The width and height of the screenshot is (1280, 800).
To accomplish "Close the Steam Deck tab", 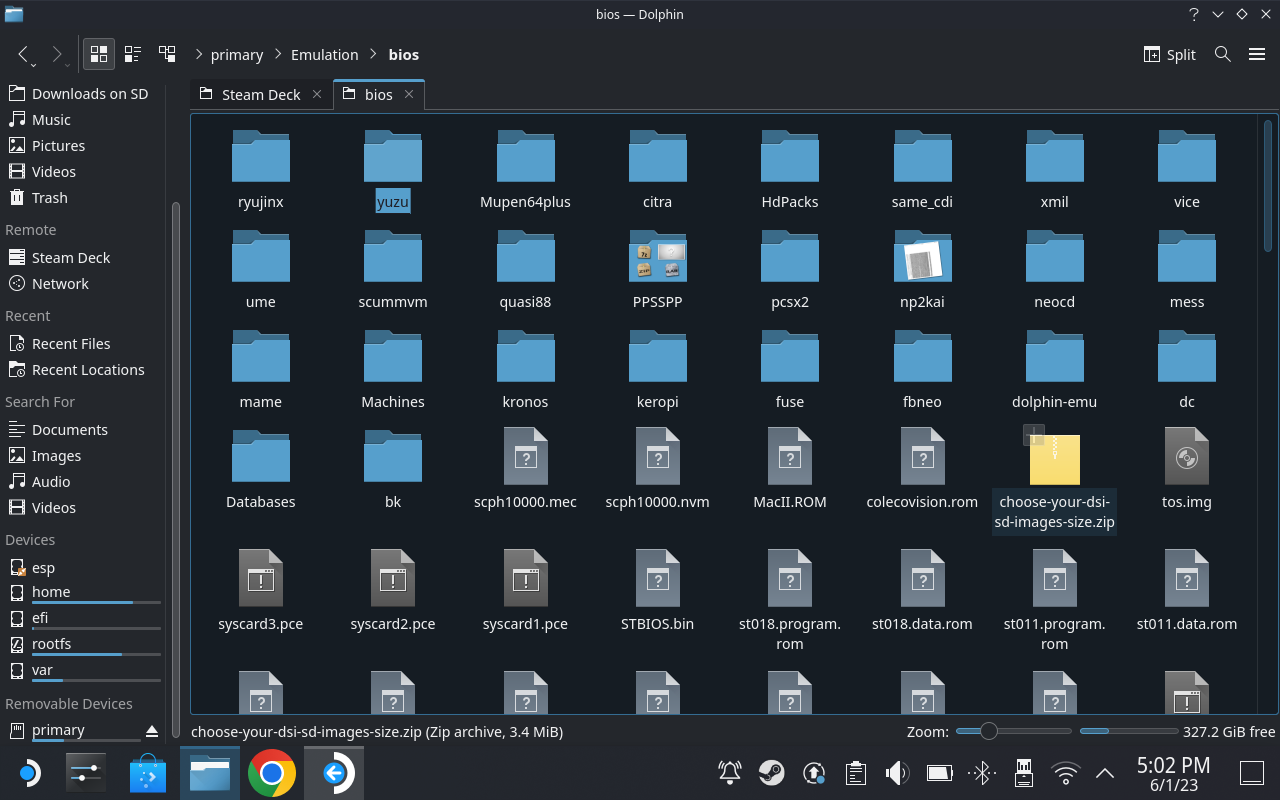I will [317, 94].
